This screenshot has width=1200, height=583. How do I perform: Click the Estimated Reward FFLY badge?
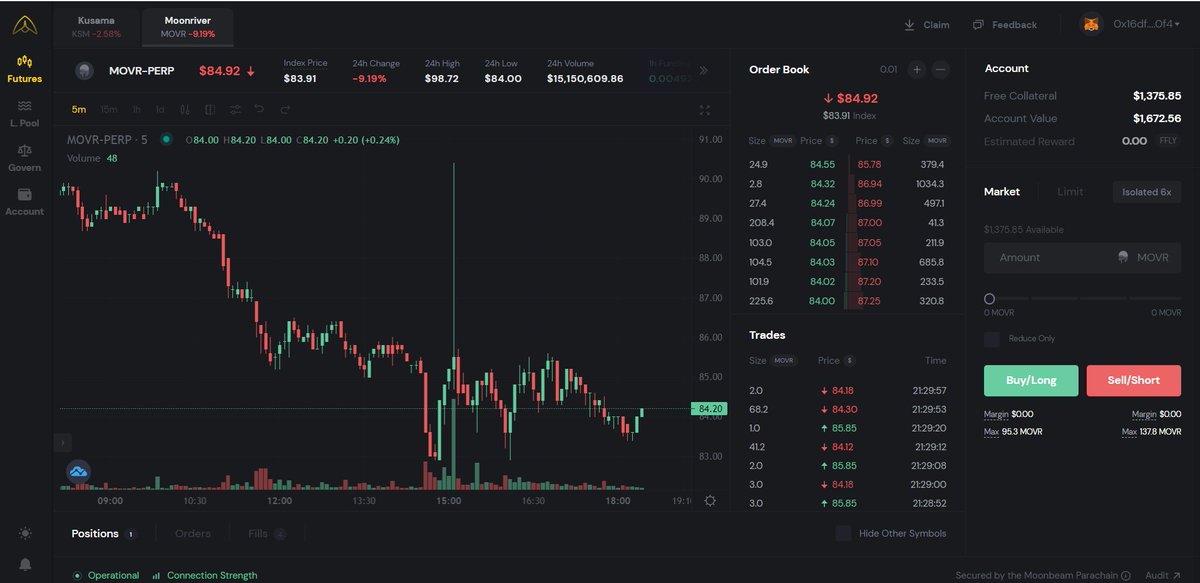(x=1167, y=141)
